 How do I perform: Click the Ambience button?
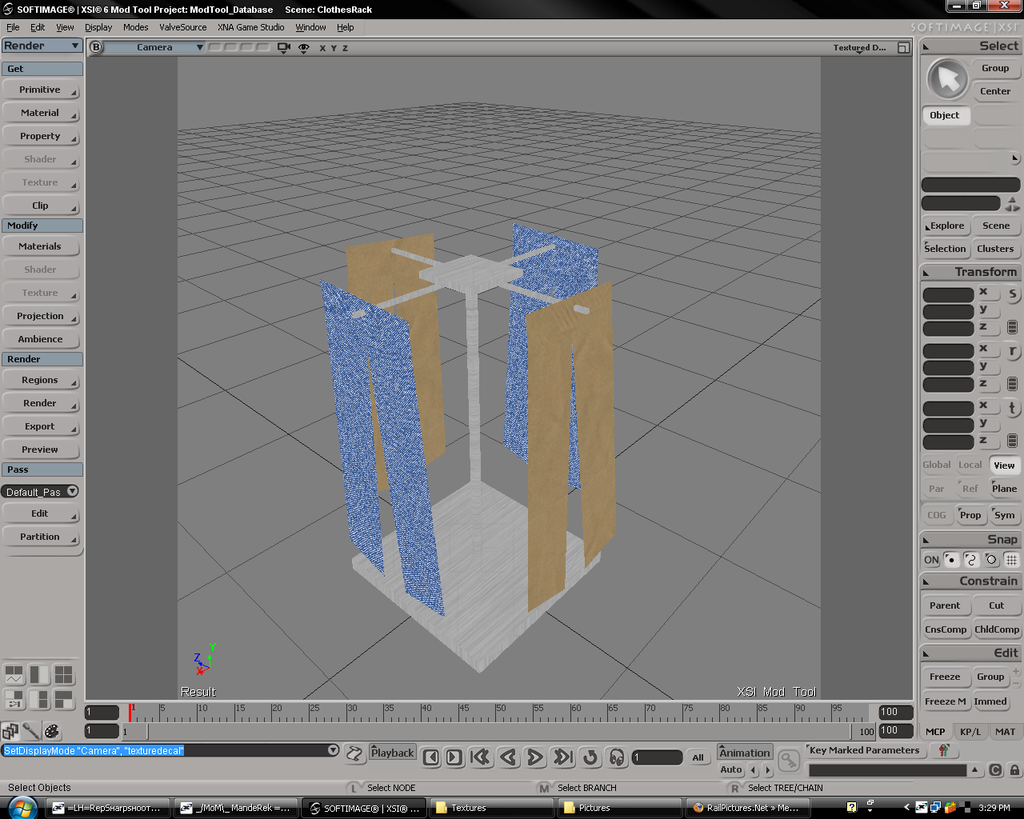(40, 339)
